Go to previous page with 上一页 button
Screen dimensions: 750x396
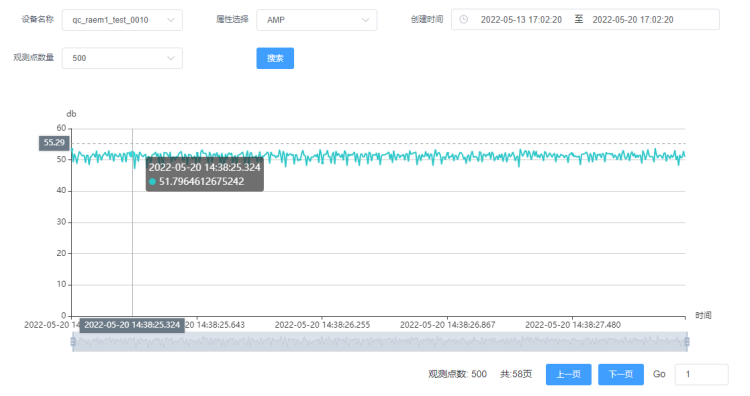[x=568, y=374]
